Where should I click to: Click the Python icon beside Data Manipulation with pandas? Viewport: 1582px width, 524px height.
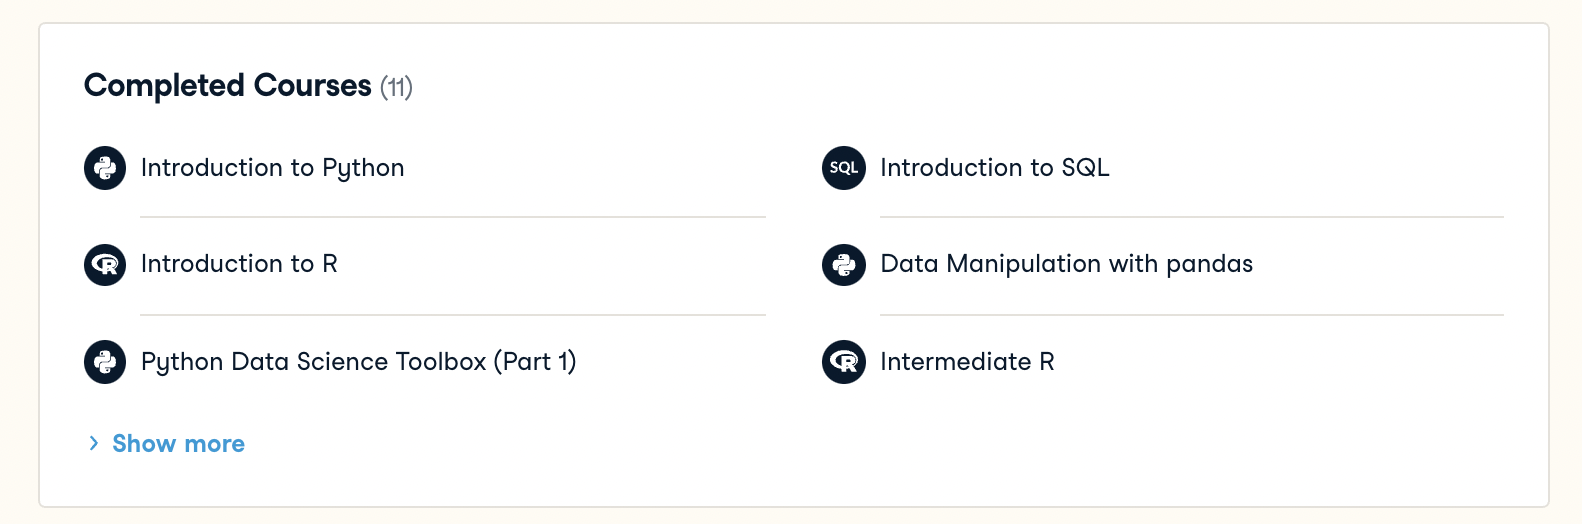[844, 265]
